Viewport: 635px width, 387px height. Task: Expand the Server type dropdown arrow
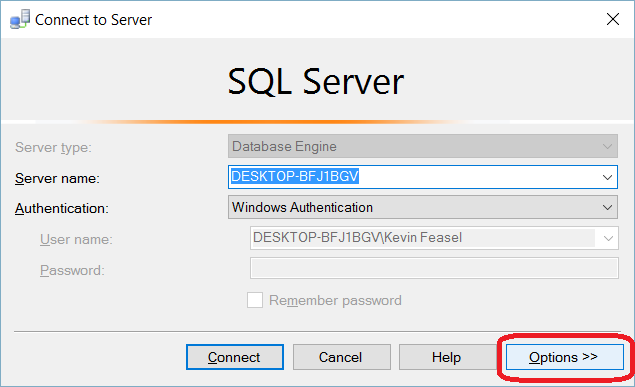(607, 147)
